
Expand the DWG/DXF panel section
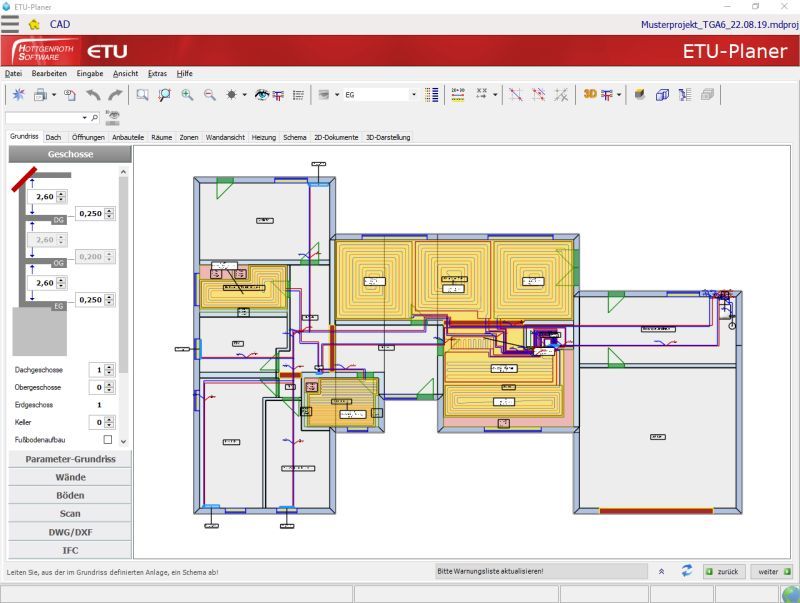click(x=70, y=531)
